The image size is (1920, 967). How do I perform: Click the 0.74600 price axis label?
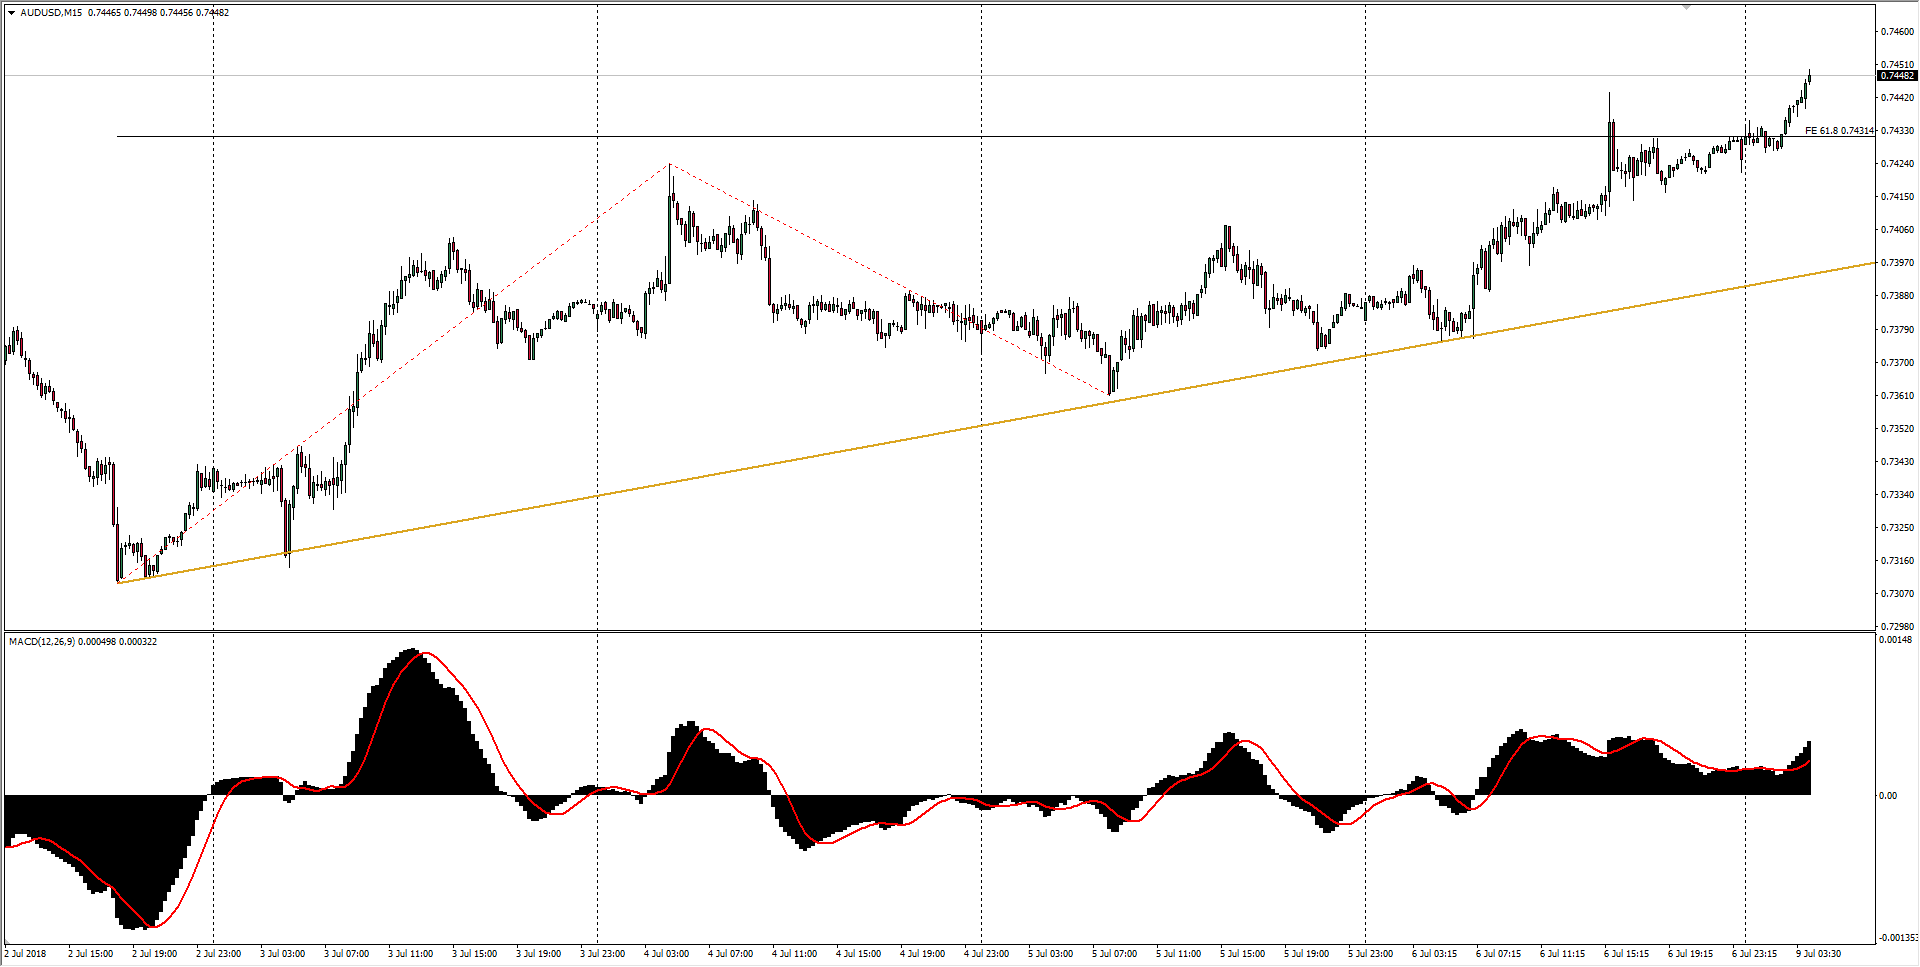1897,32
